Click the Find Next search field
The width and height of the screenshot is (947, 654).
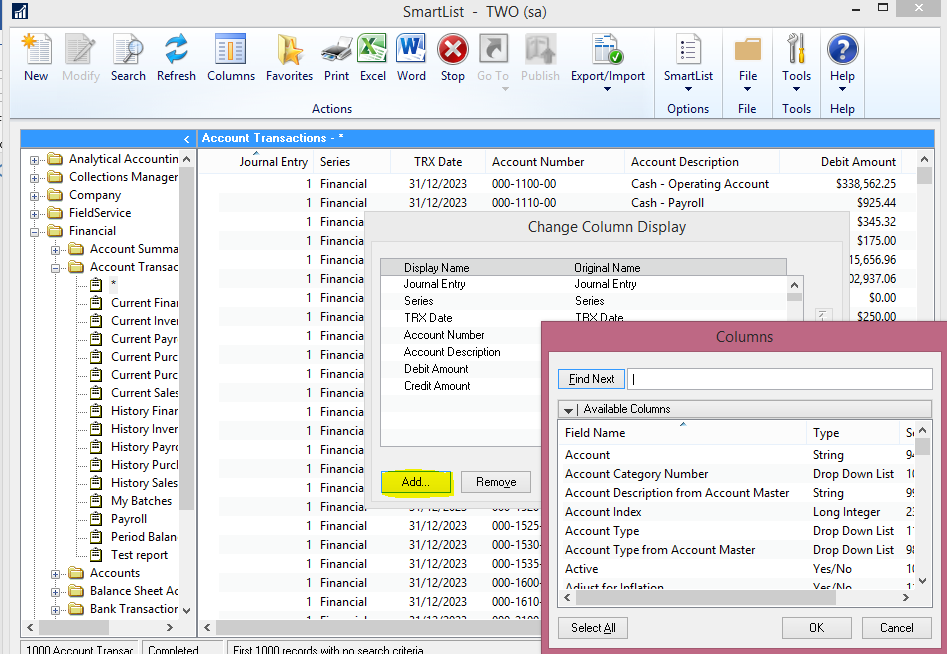coord(780,379)
